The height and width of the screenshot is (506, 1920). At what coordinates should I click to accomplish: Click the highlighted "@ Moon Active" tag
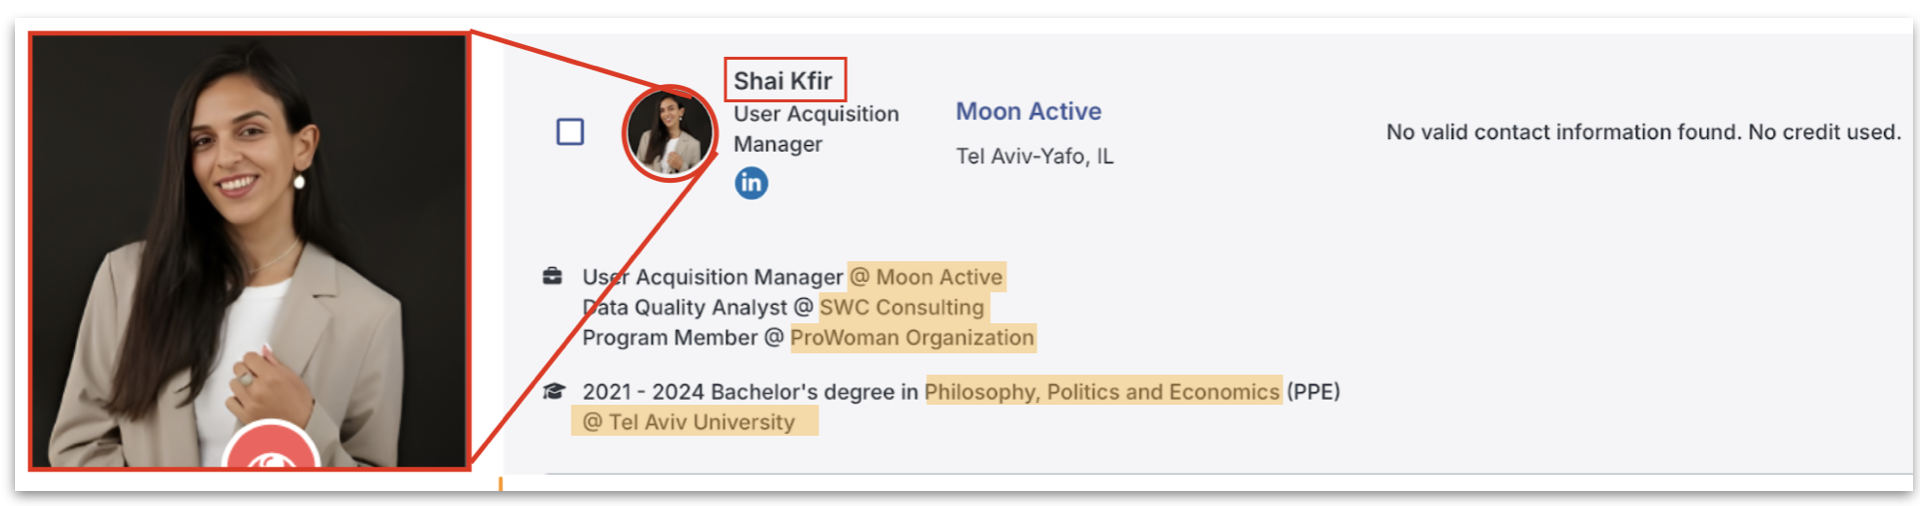pyautogui.click(x=926, y=277)
